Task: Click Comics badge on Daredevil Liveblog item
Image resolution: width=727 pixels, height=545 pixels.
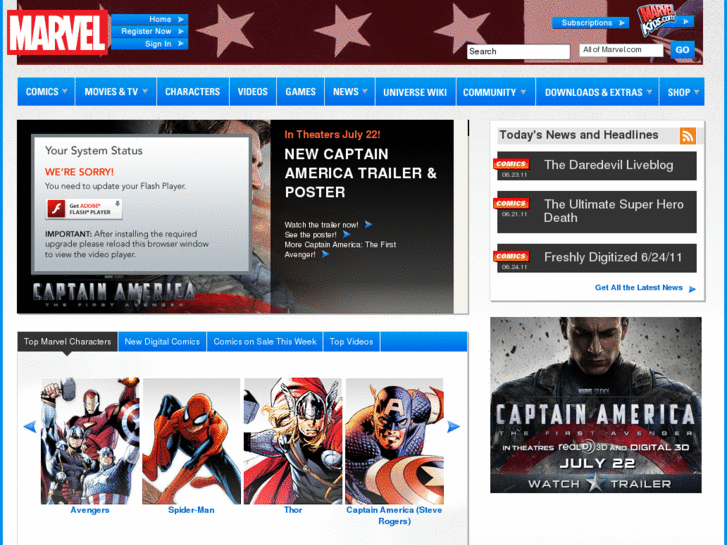Action: pos(511,164)
